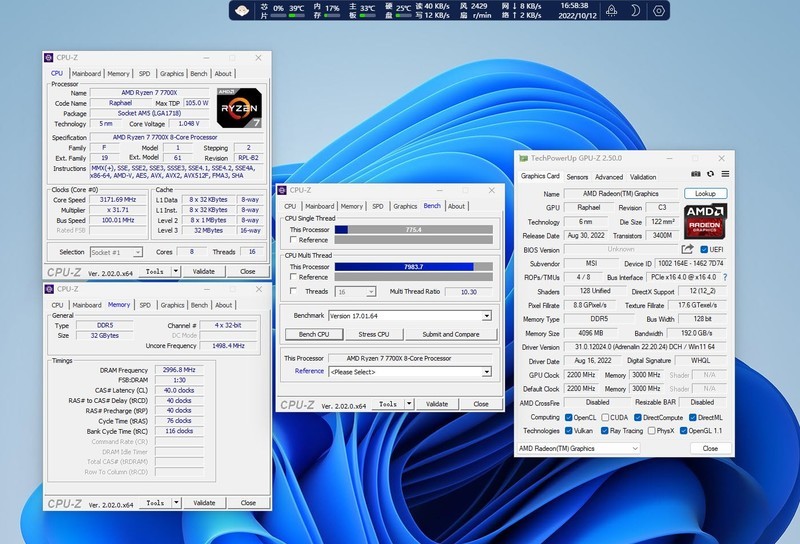Check the Single Thread Reference checkbox
This screenshot has width=800, height=544.
click(x=292, y=240)
